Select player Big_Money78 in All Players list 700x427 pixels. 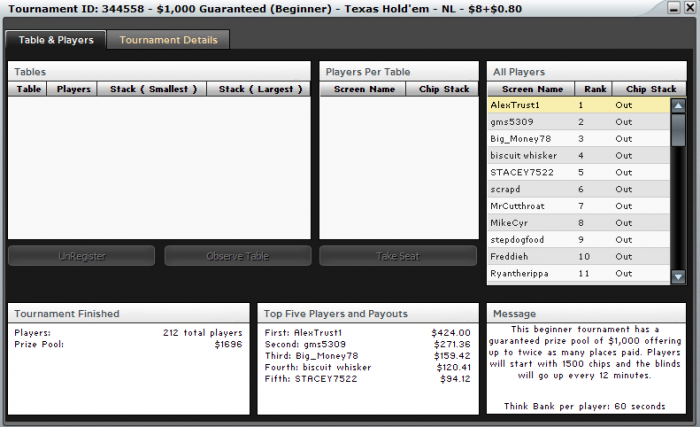click(x=579, y=139)
